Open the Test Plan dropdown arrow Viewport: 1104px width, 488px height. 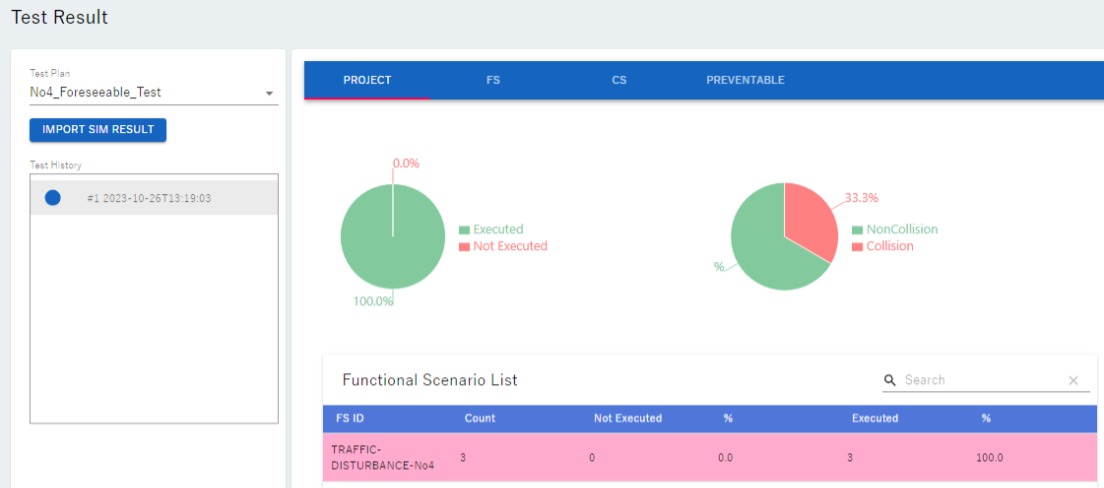[269, 93]
